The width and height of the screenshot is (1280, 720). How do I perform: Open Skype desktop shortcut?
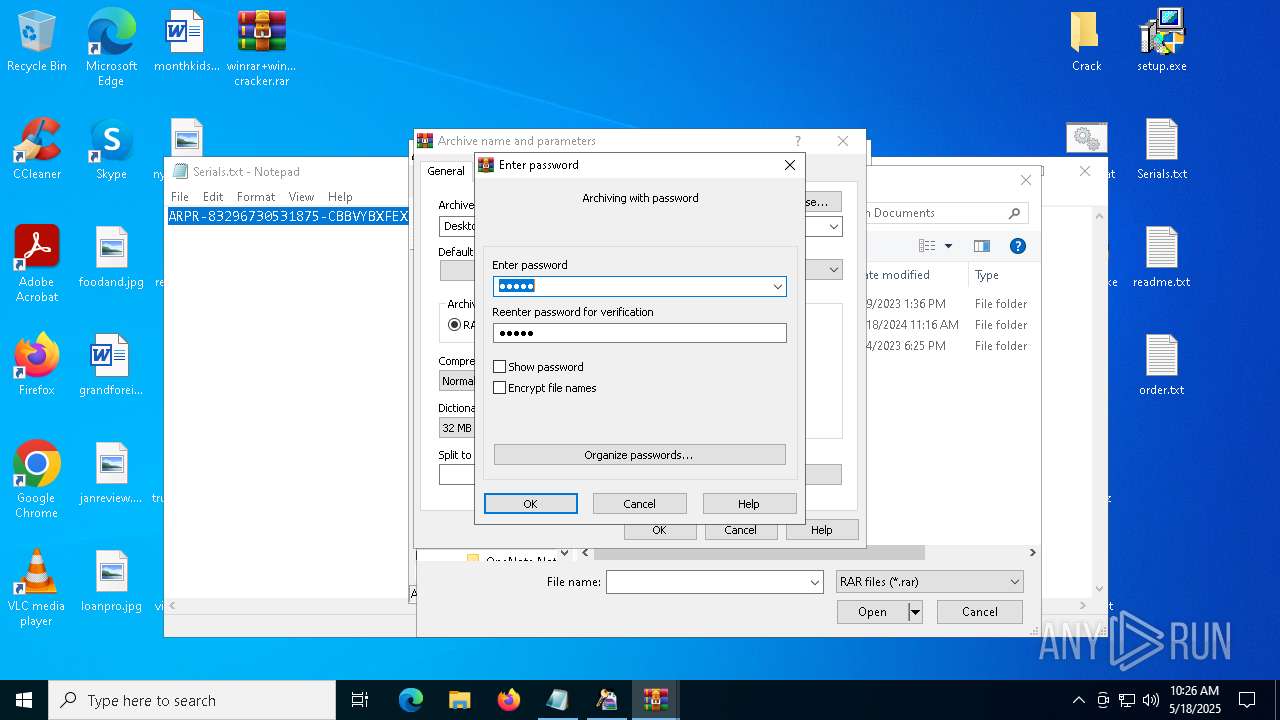111,149
